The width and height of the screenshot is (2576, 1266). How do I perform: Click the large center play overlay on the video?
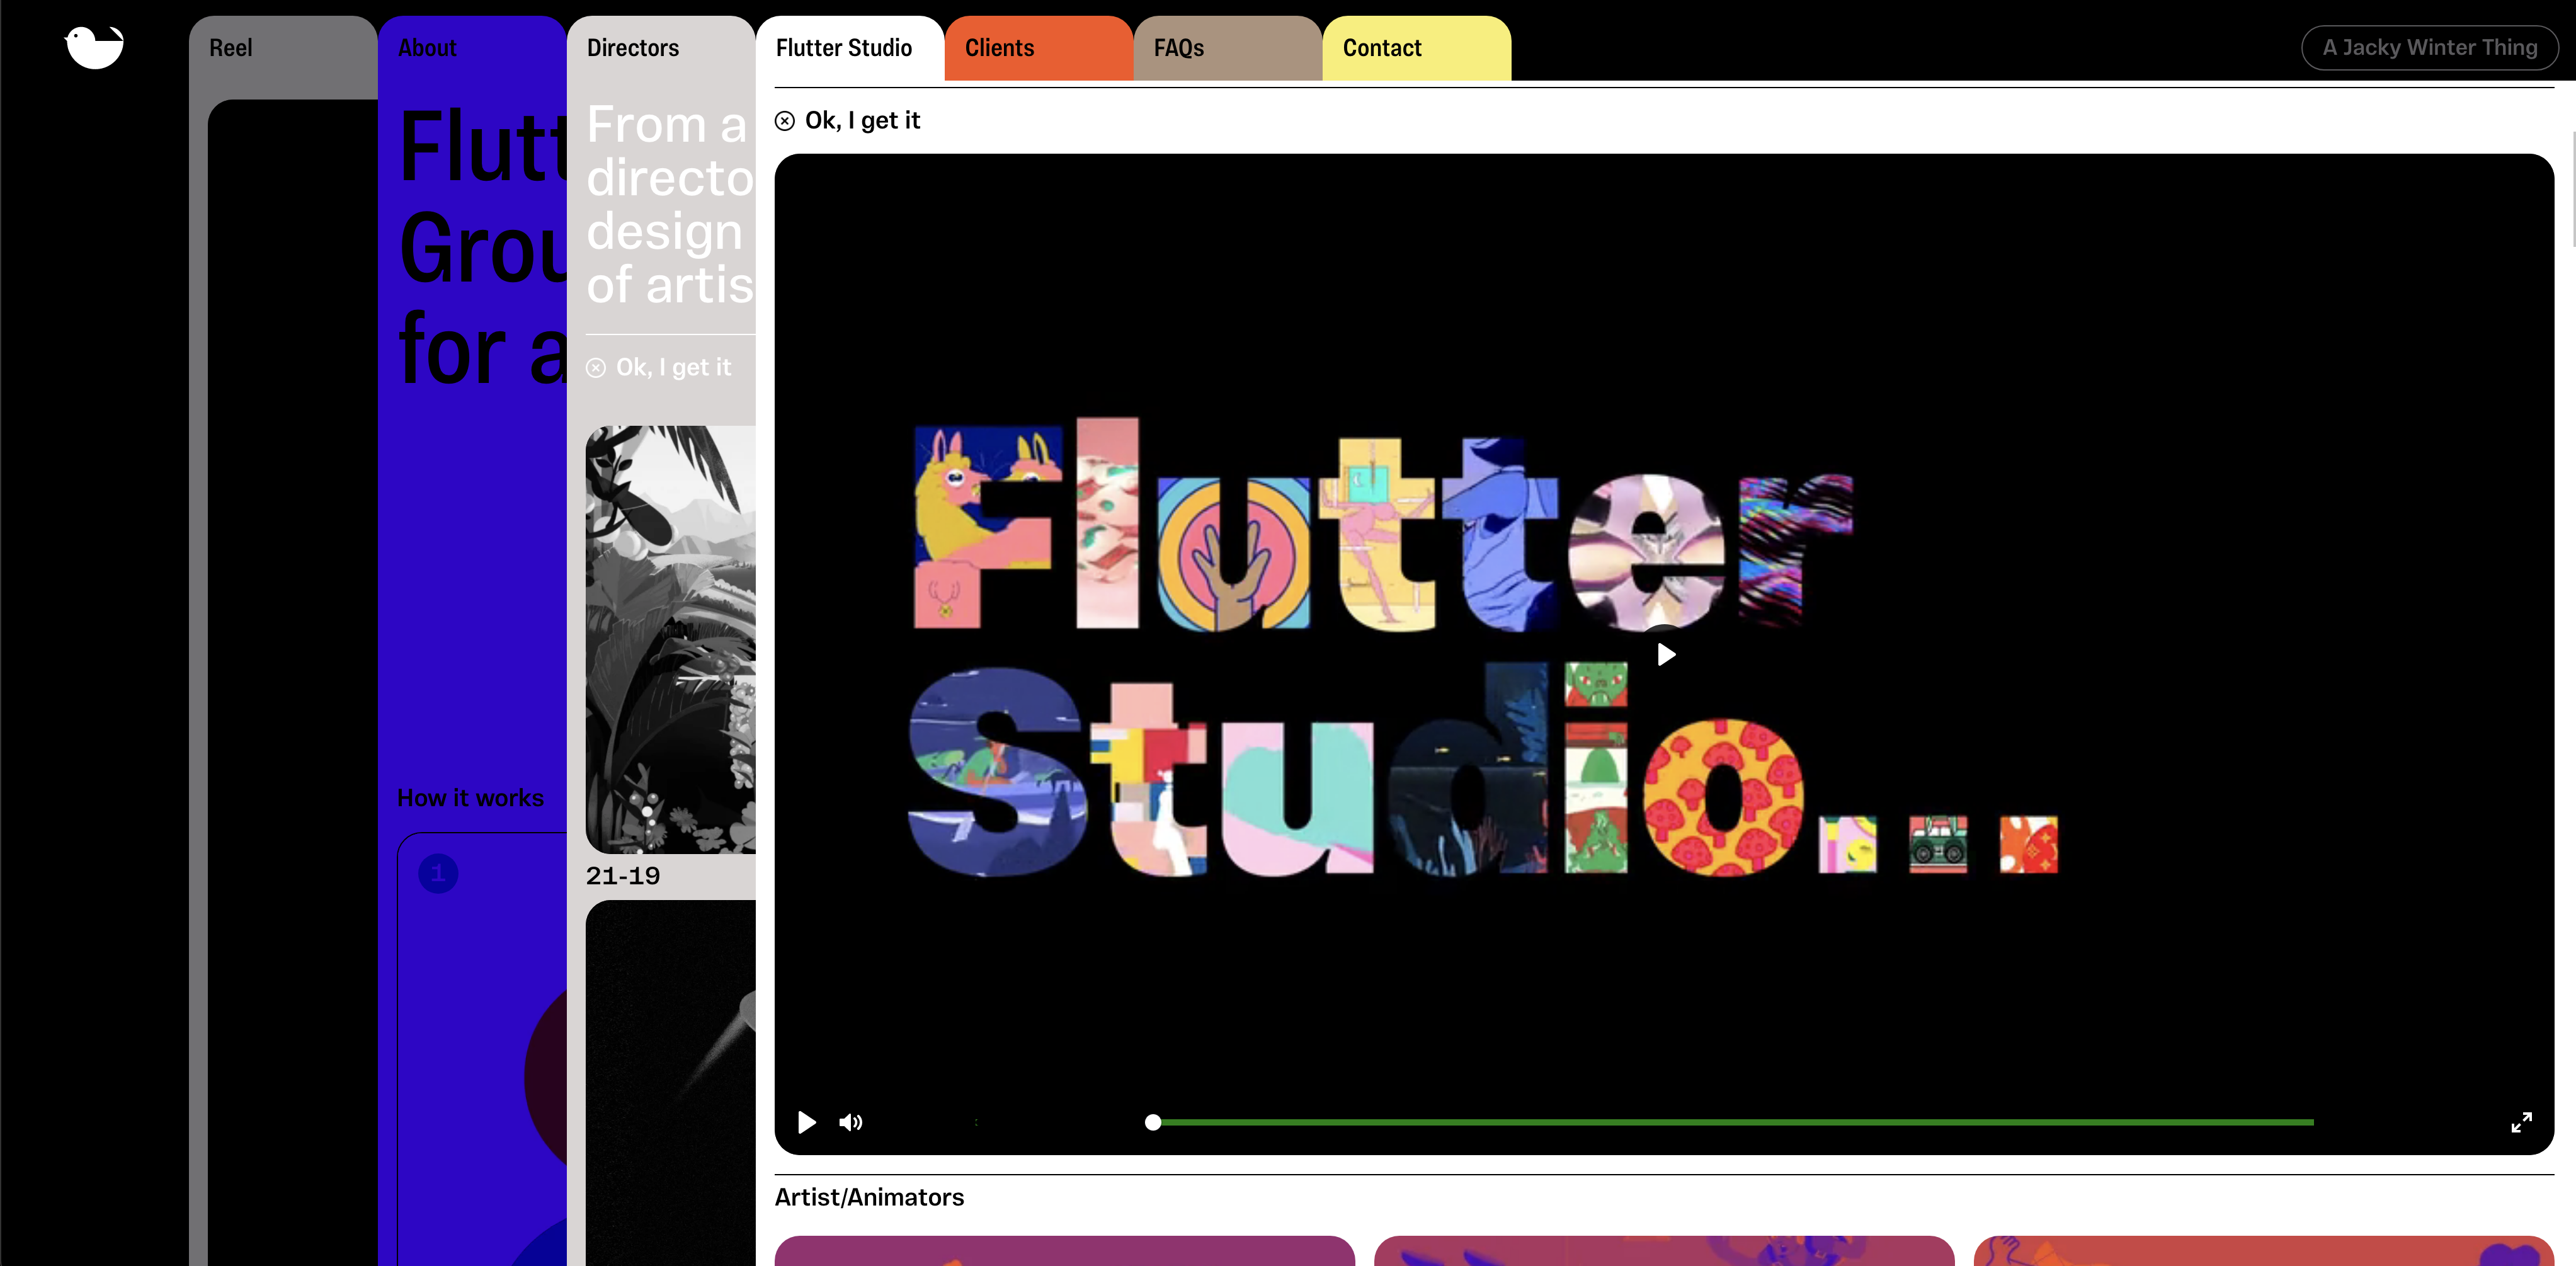pyautogui.click(x=1665, y=654)
